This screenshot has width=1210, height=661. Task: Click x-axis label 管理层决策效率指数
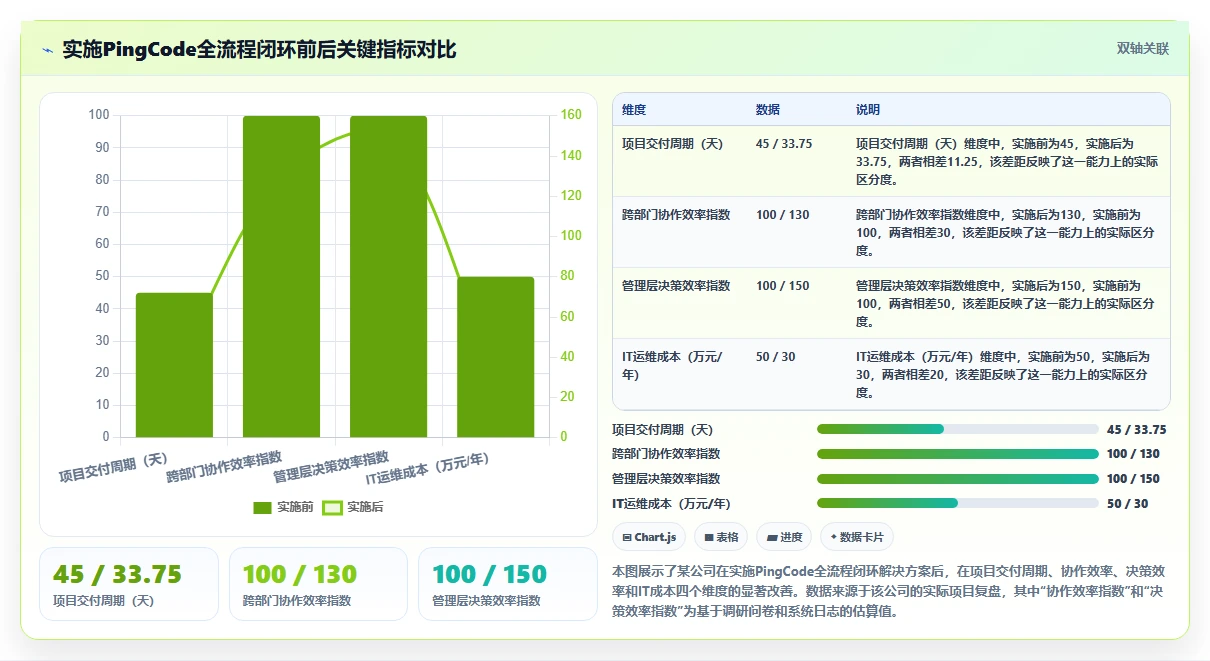[x=331, y=467]
